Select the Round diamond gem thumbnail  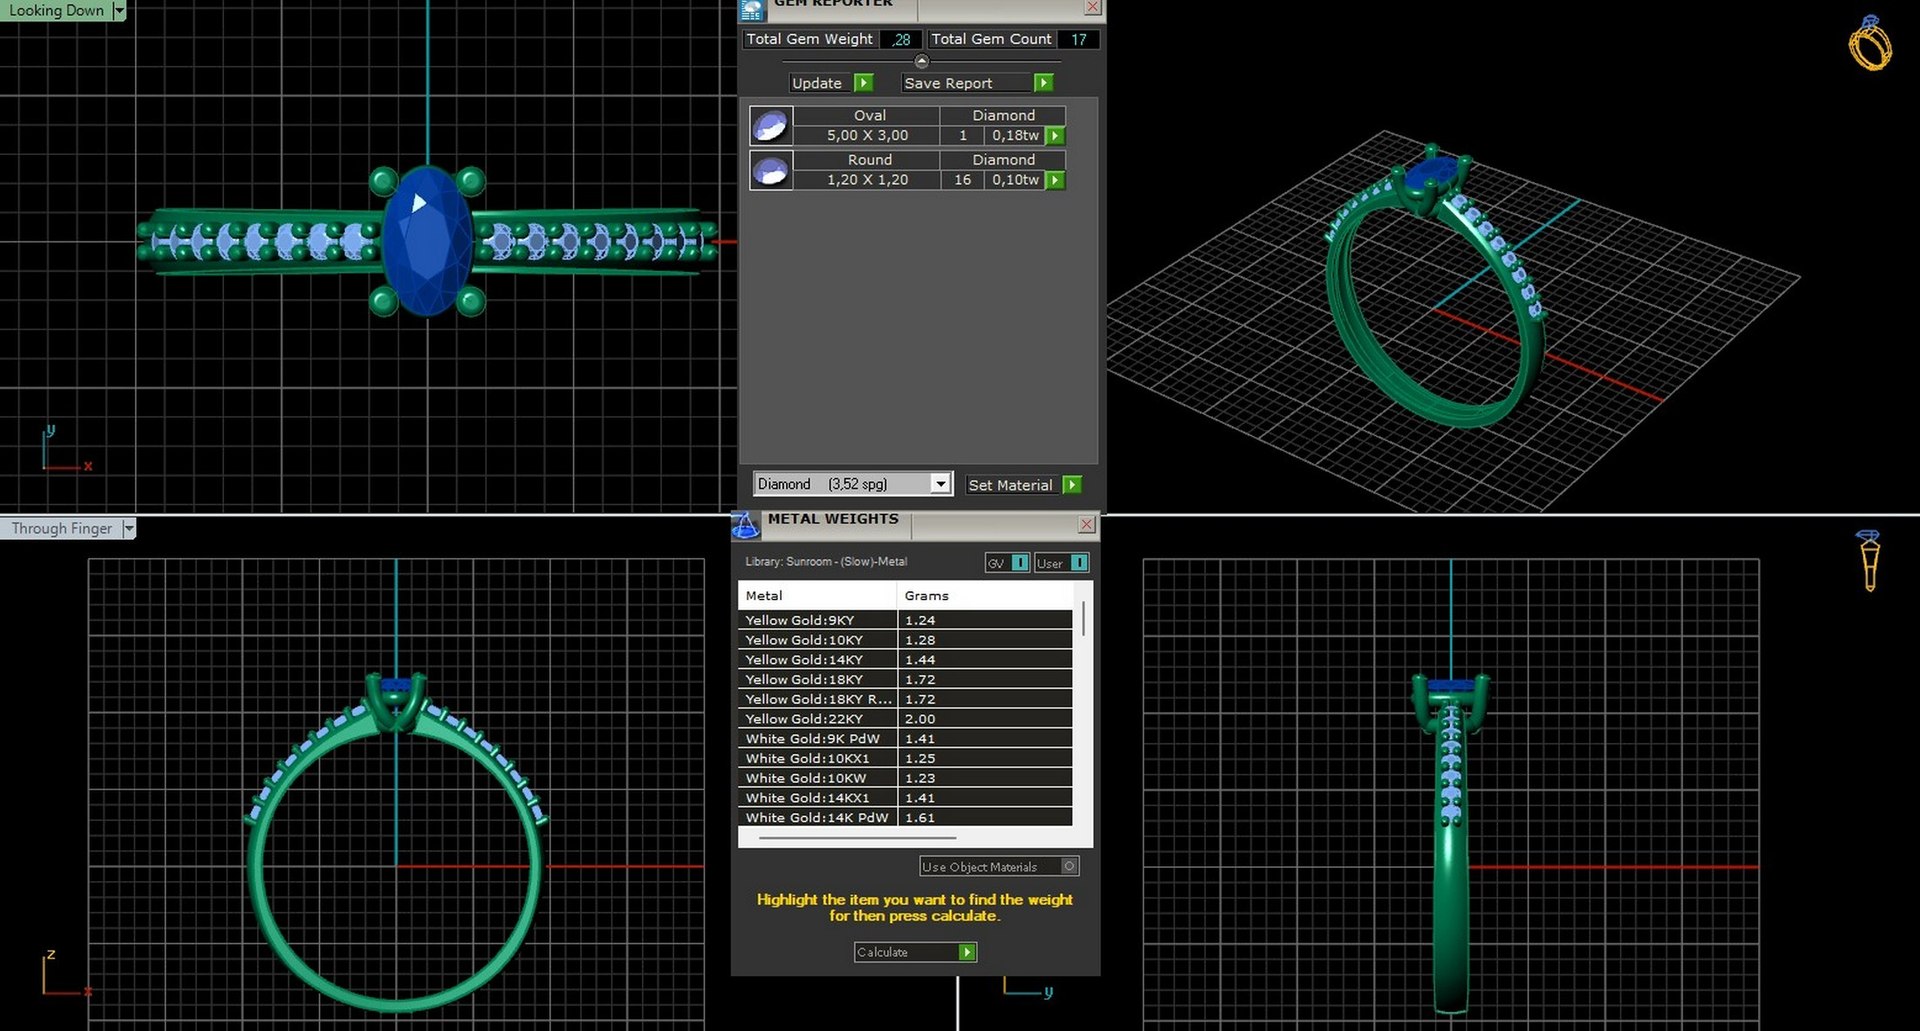tap(771, 170)
